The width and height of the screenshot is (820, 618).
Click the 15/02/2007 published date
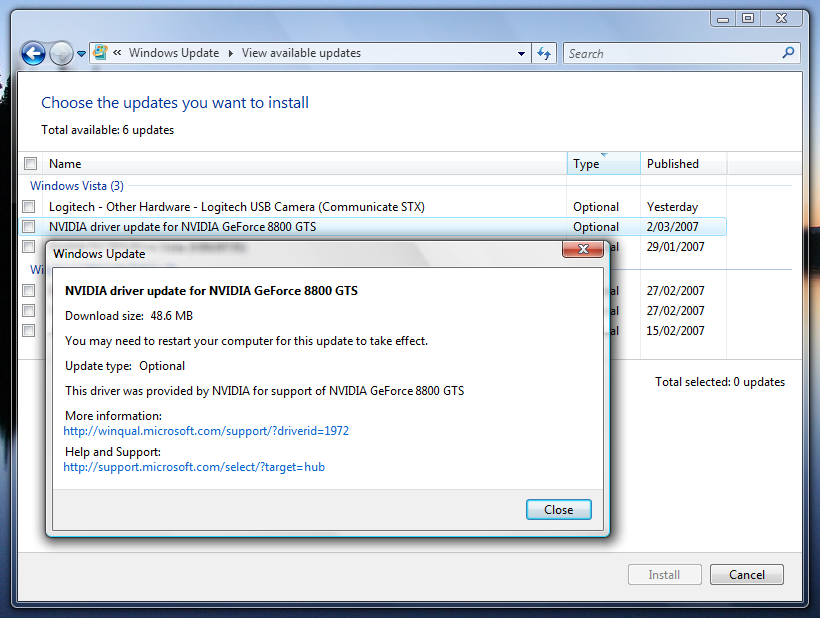point(675,330)
